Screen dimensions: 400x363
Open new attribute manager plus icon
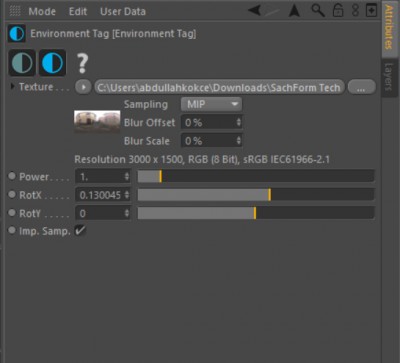(x=371, y=10)
